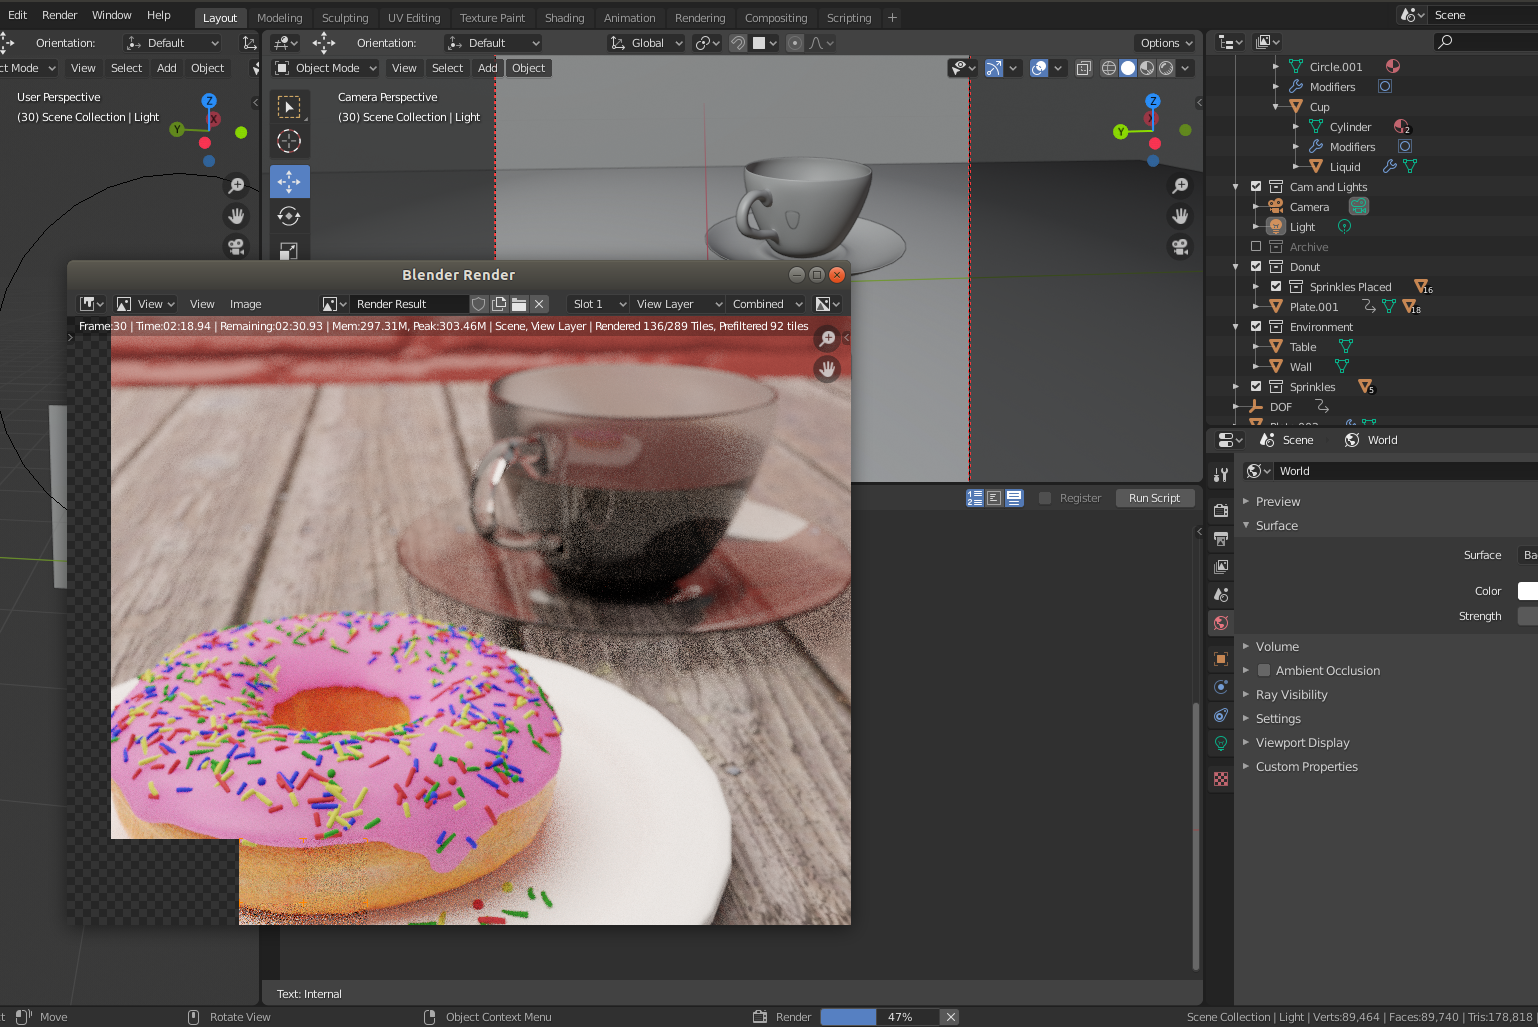Click zoom icon in Blender Render window

827,339
